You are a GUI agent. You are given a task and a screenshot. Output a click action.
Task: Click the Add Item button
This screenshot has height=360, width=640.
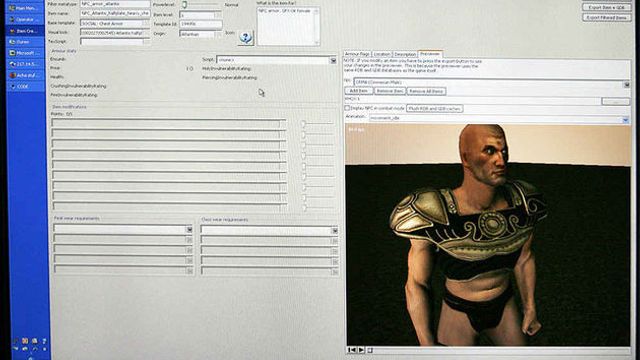(359, 91)
